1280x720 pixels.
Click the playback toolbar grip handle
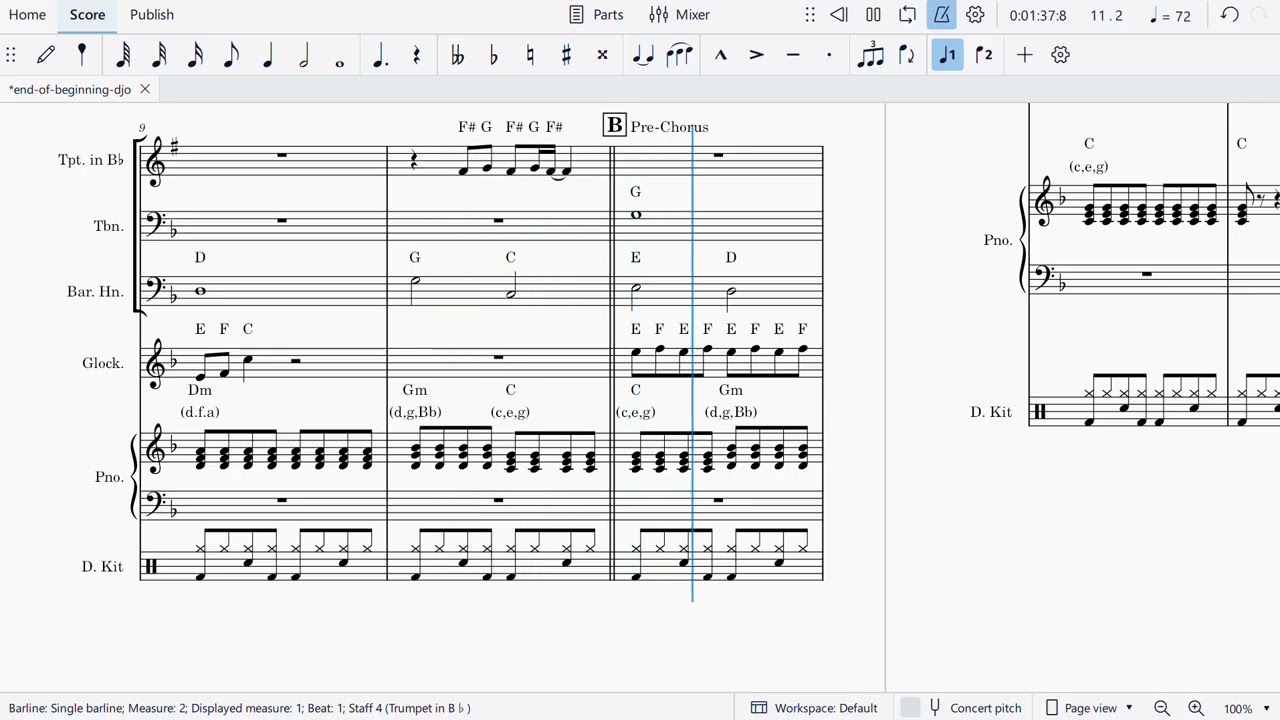(810, 15)
